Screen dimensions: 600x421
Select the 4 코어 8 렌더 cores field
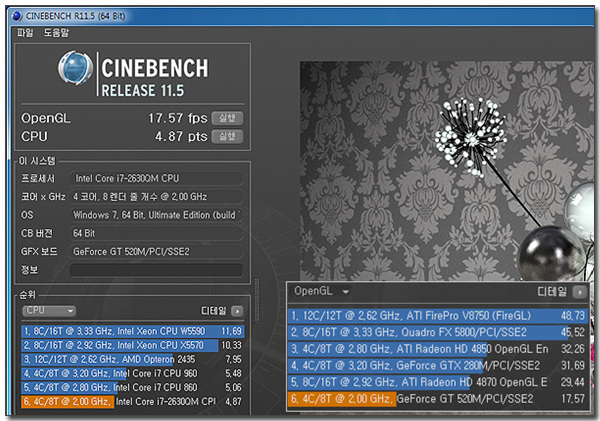point(156,197)
